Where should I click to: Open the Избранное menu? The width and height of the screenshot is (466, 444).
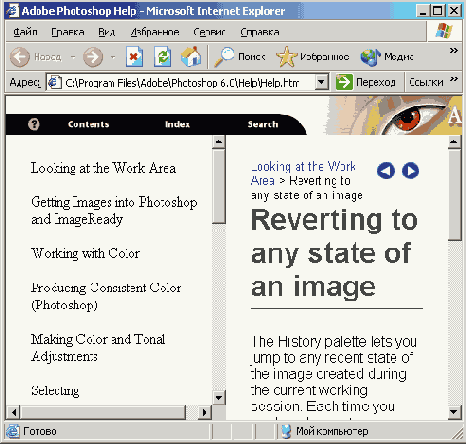[155, 32]
